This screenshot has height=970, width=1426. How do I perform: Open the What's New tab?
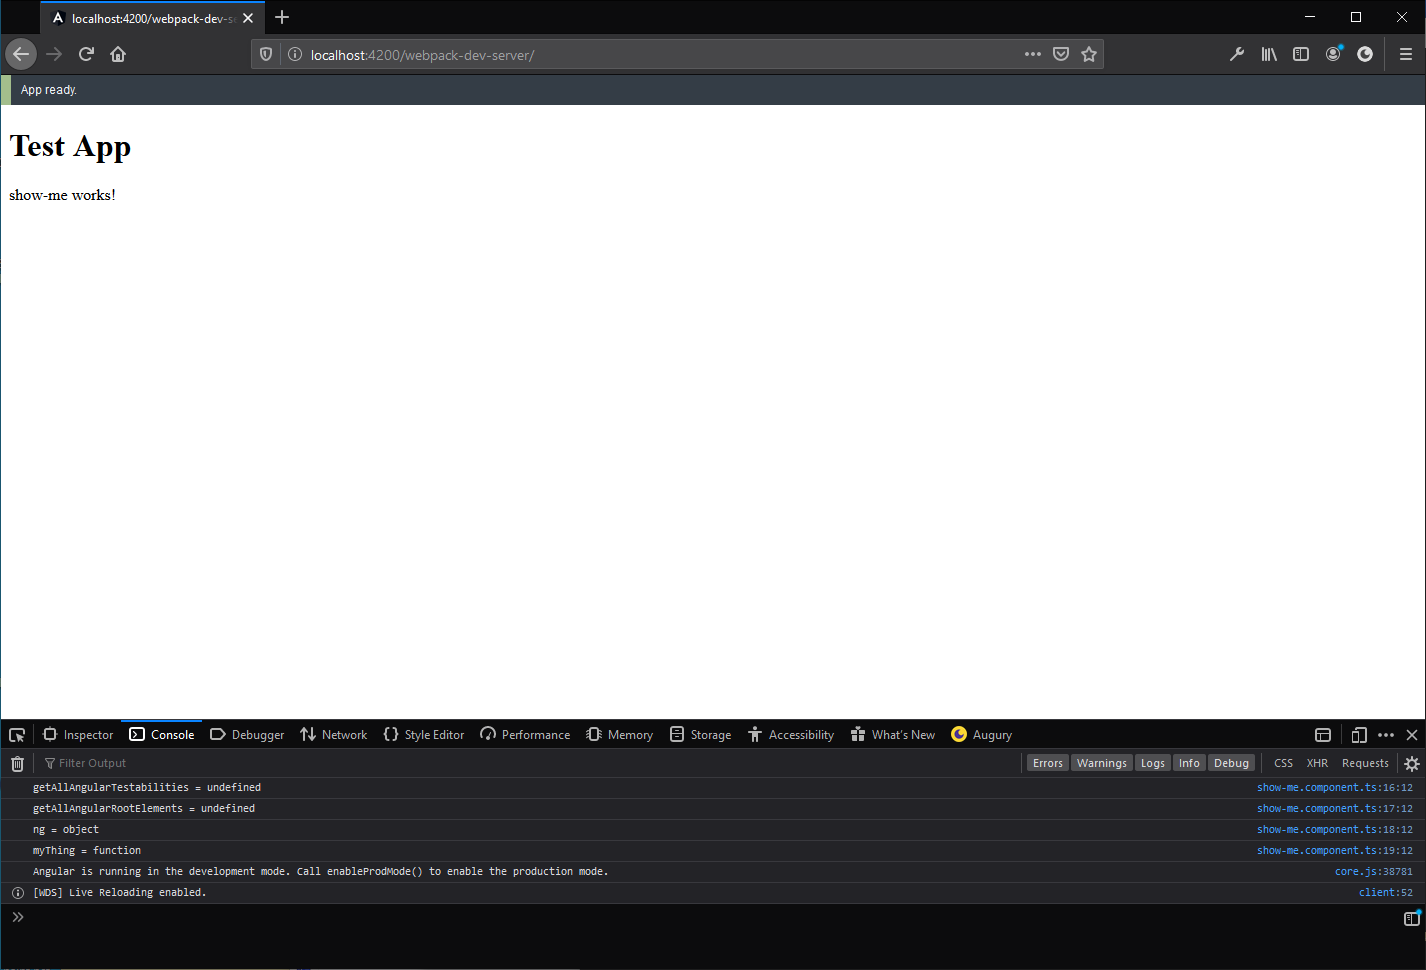pos(893,735)
